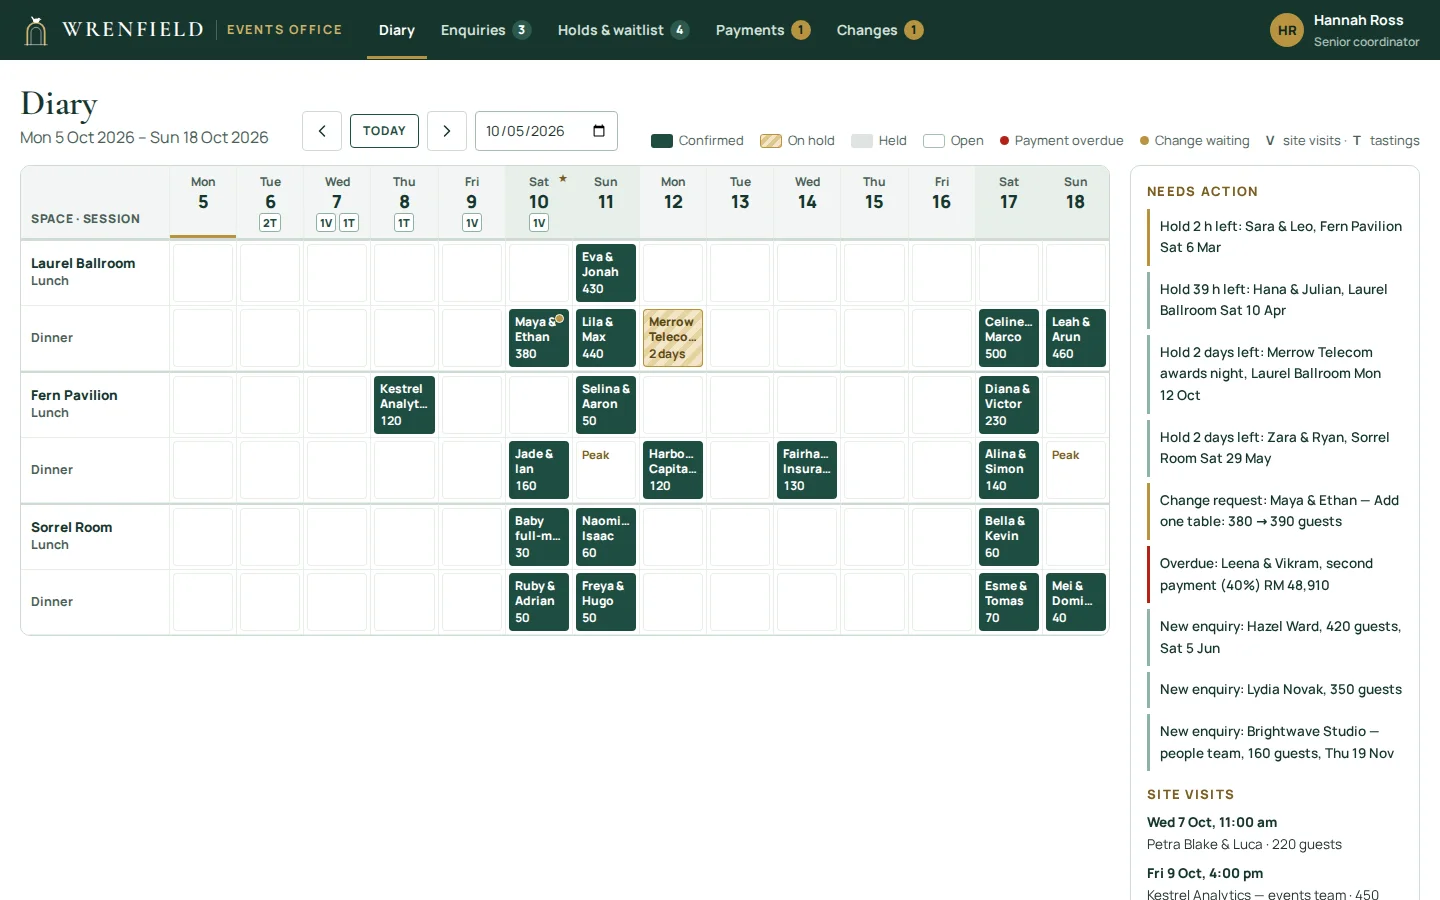Open Baby full-moon 30 booking
Screen dimensions: 1440x900
click(539, 537)
